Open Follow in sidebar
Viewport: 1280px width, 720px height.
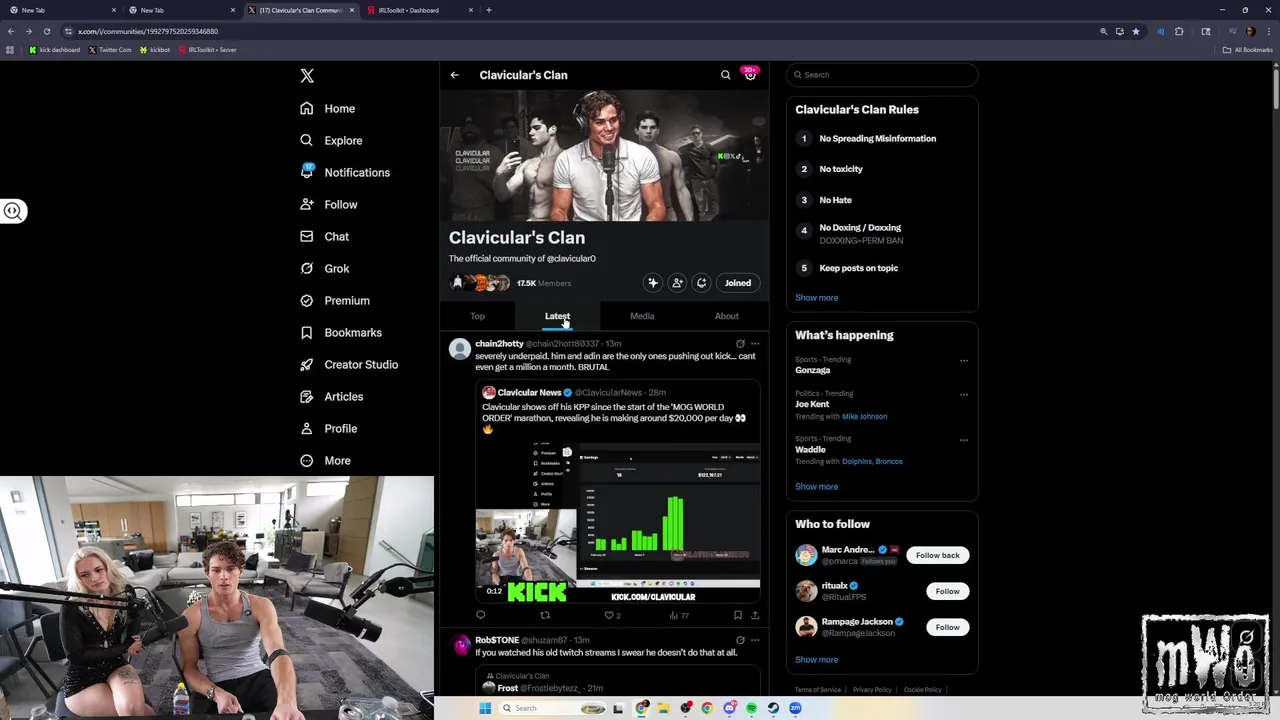coord(328,204)
